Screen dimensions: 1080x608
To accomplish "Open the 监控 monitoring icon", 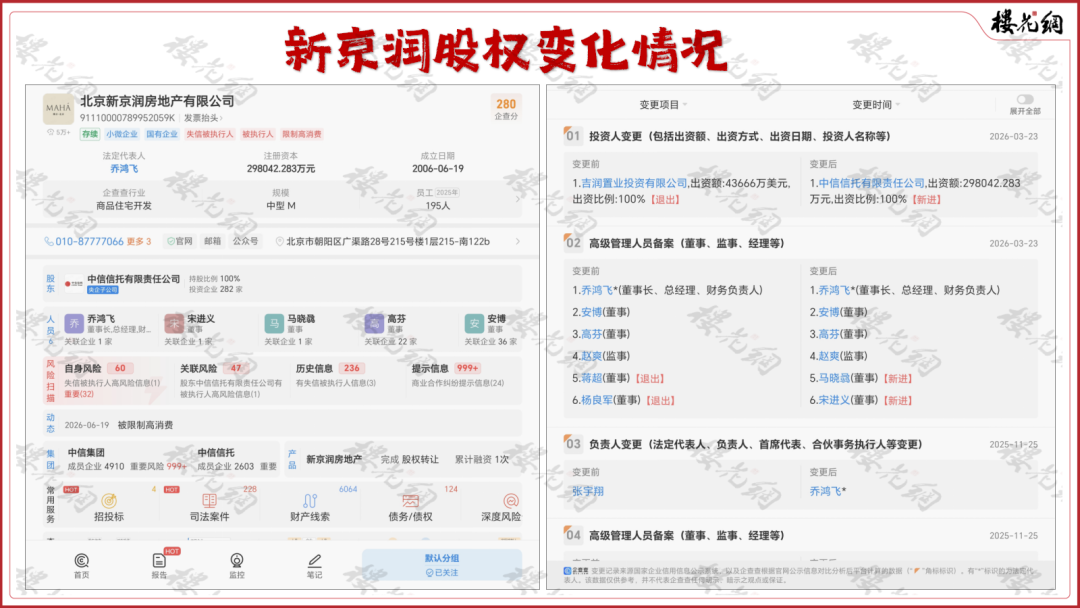I will 237,565.
